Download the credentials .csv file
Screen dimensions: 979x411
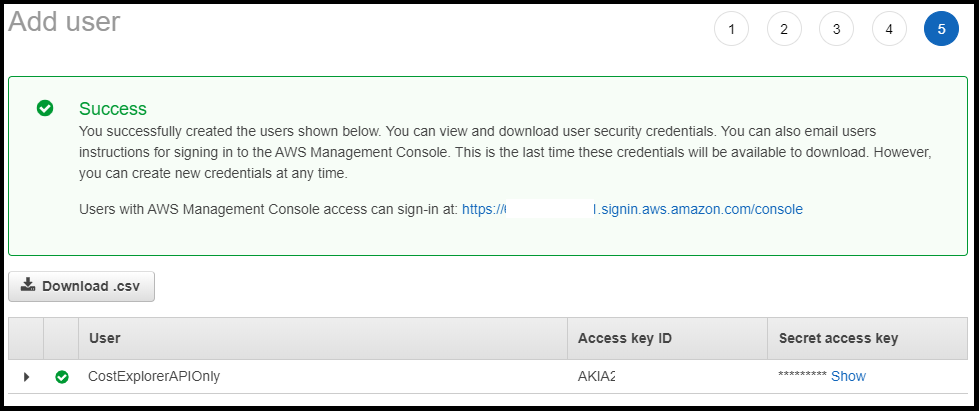pos(82,286)
